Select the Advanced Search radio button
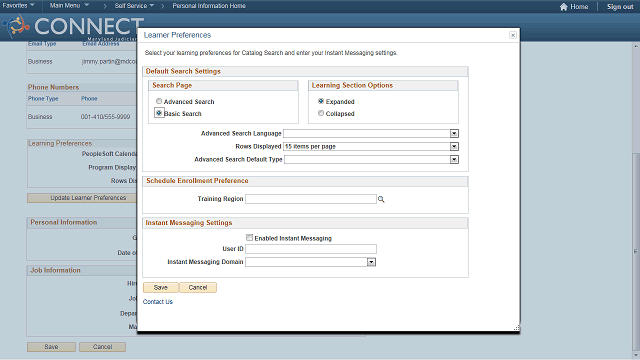640x360 pixels. pyautogui.click(x=159, y=101)
